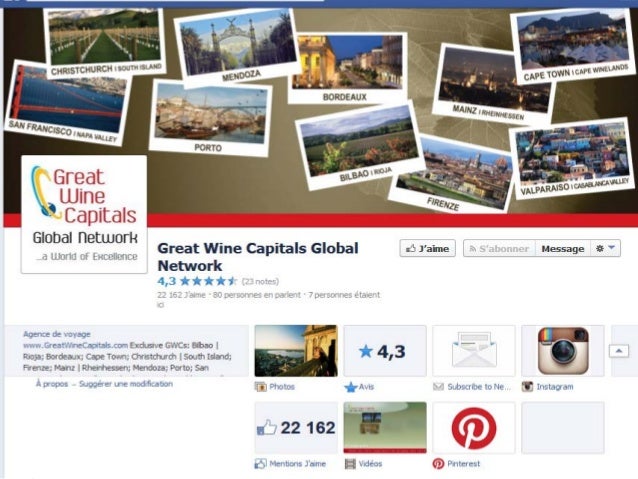Screen dimensions: 638x479
Task: Toggle the S'abonner follow button
Action: point(499,248)
